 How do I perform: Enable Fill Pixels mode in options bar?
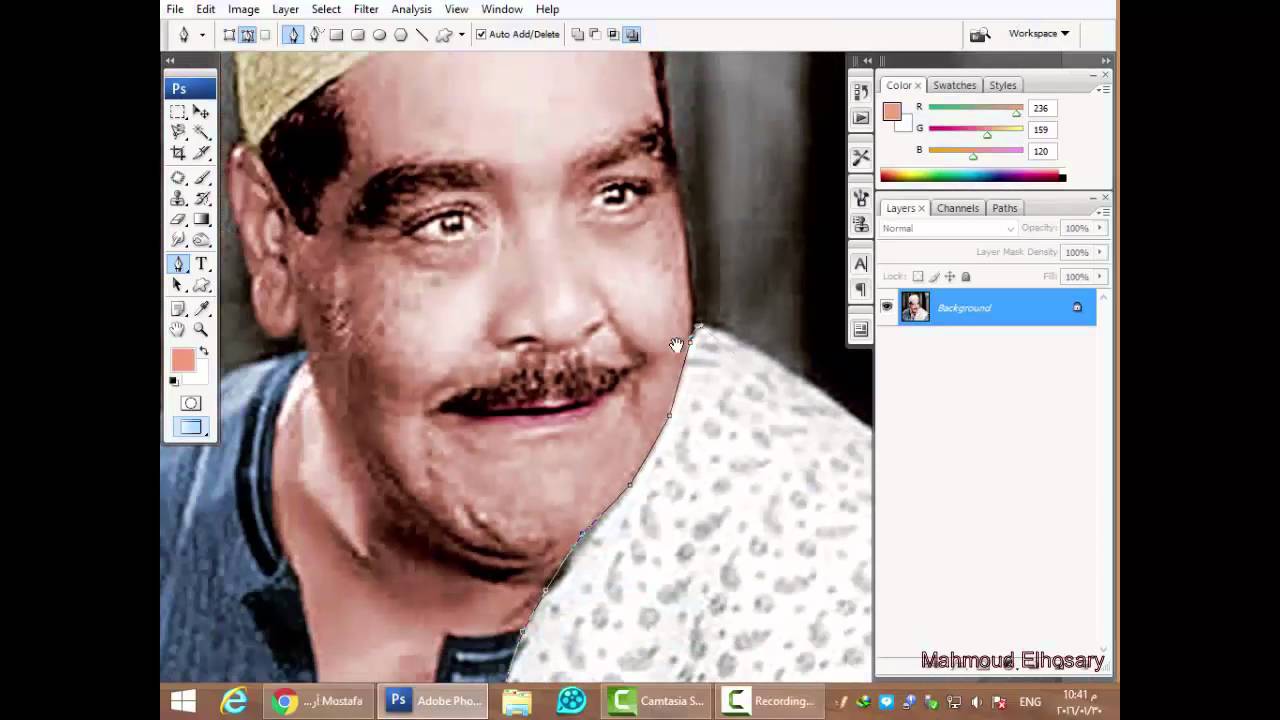[x=265, y=35]
